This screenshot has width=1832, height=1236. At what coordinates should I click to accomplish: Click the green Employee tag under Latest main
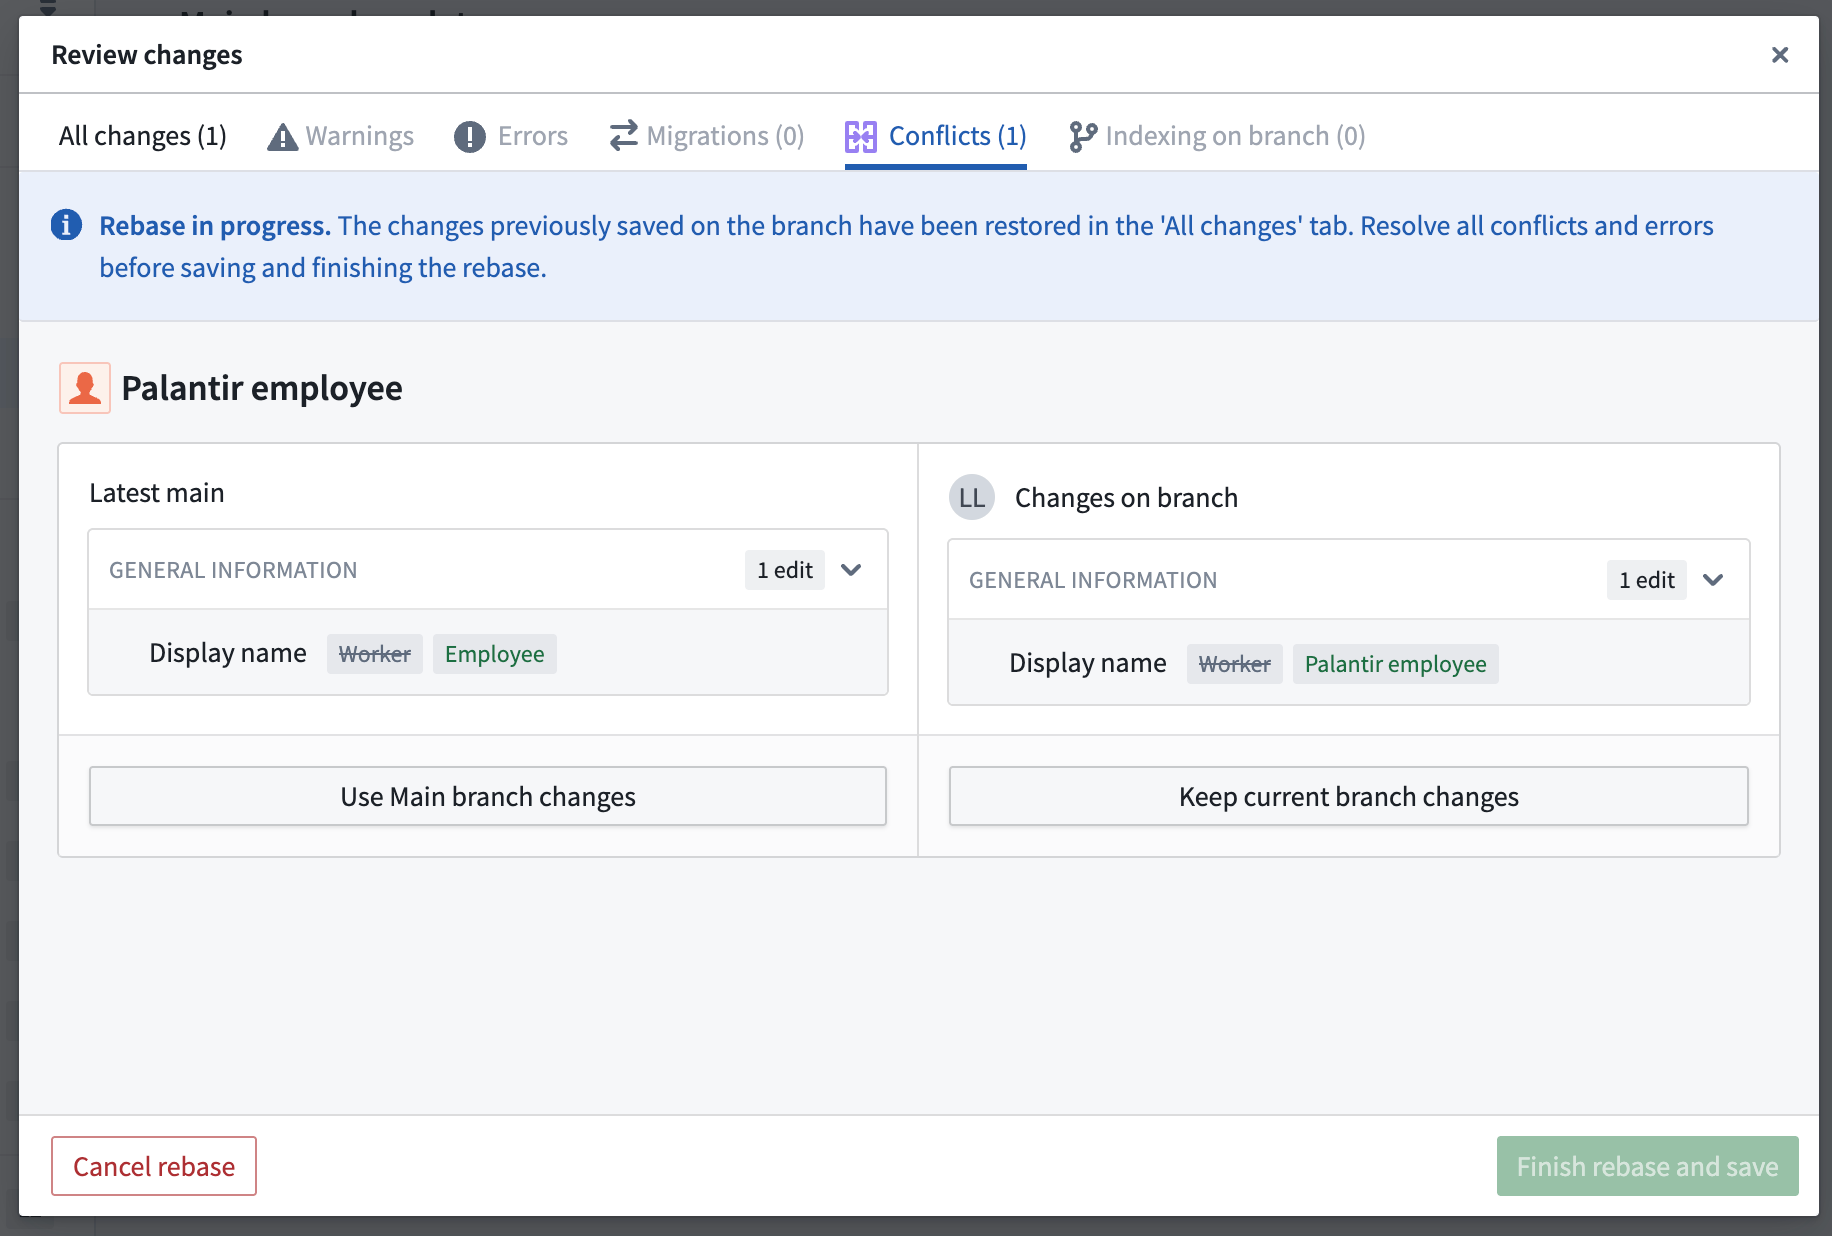(494, 654)
